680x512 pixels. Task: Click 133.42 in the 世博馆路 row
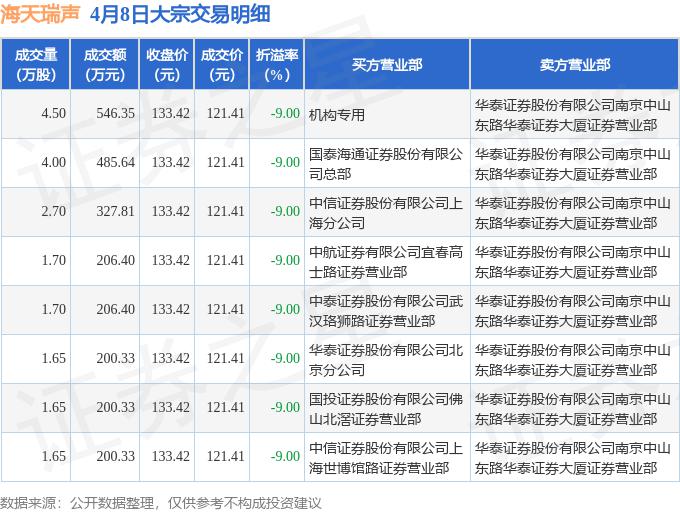coord(170,457)
